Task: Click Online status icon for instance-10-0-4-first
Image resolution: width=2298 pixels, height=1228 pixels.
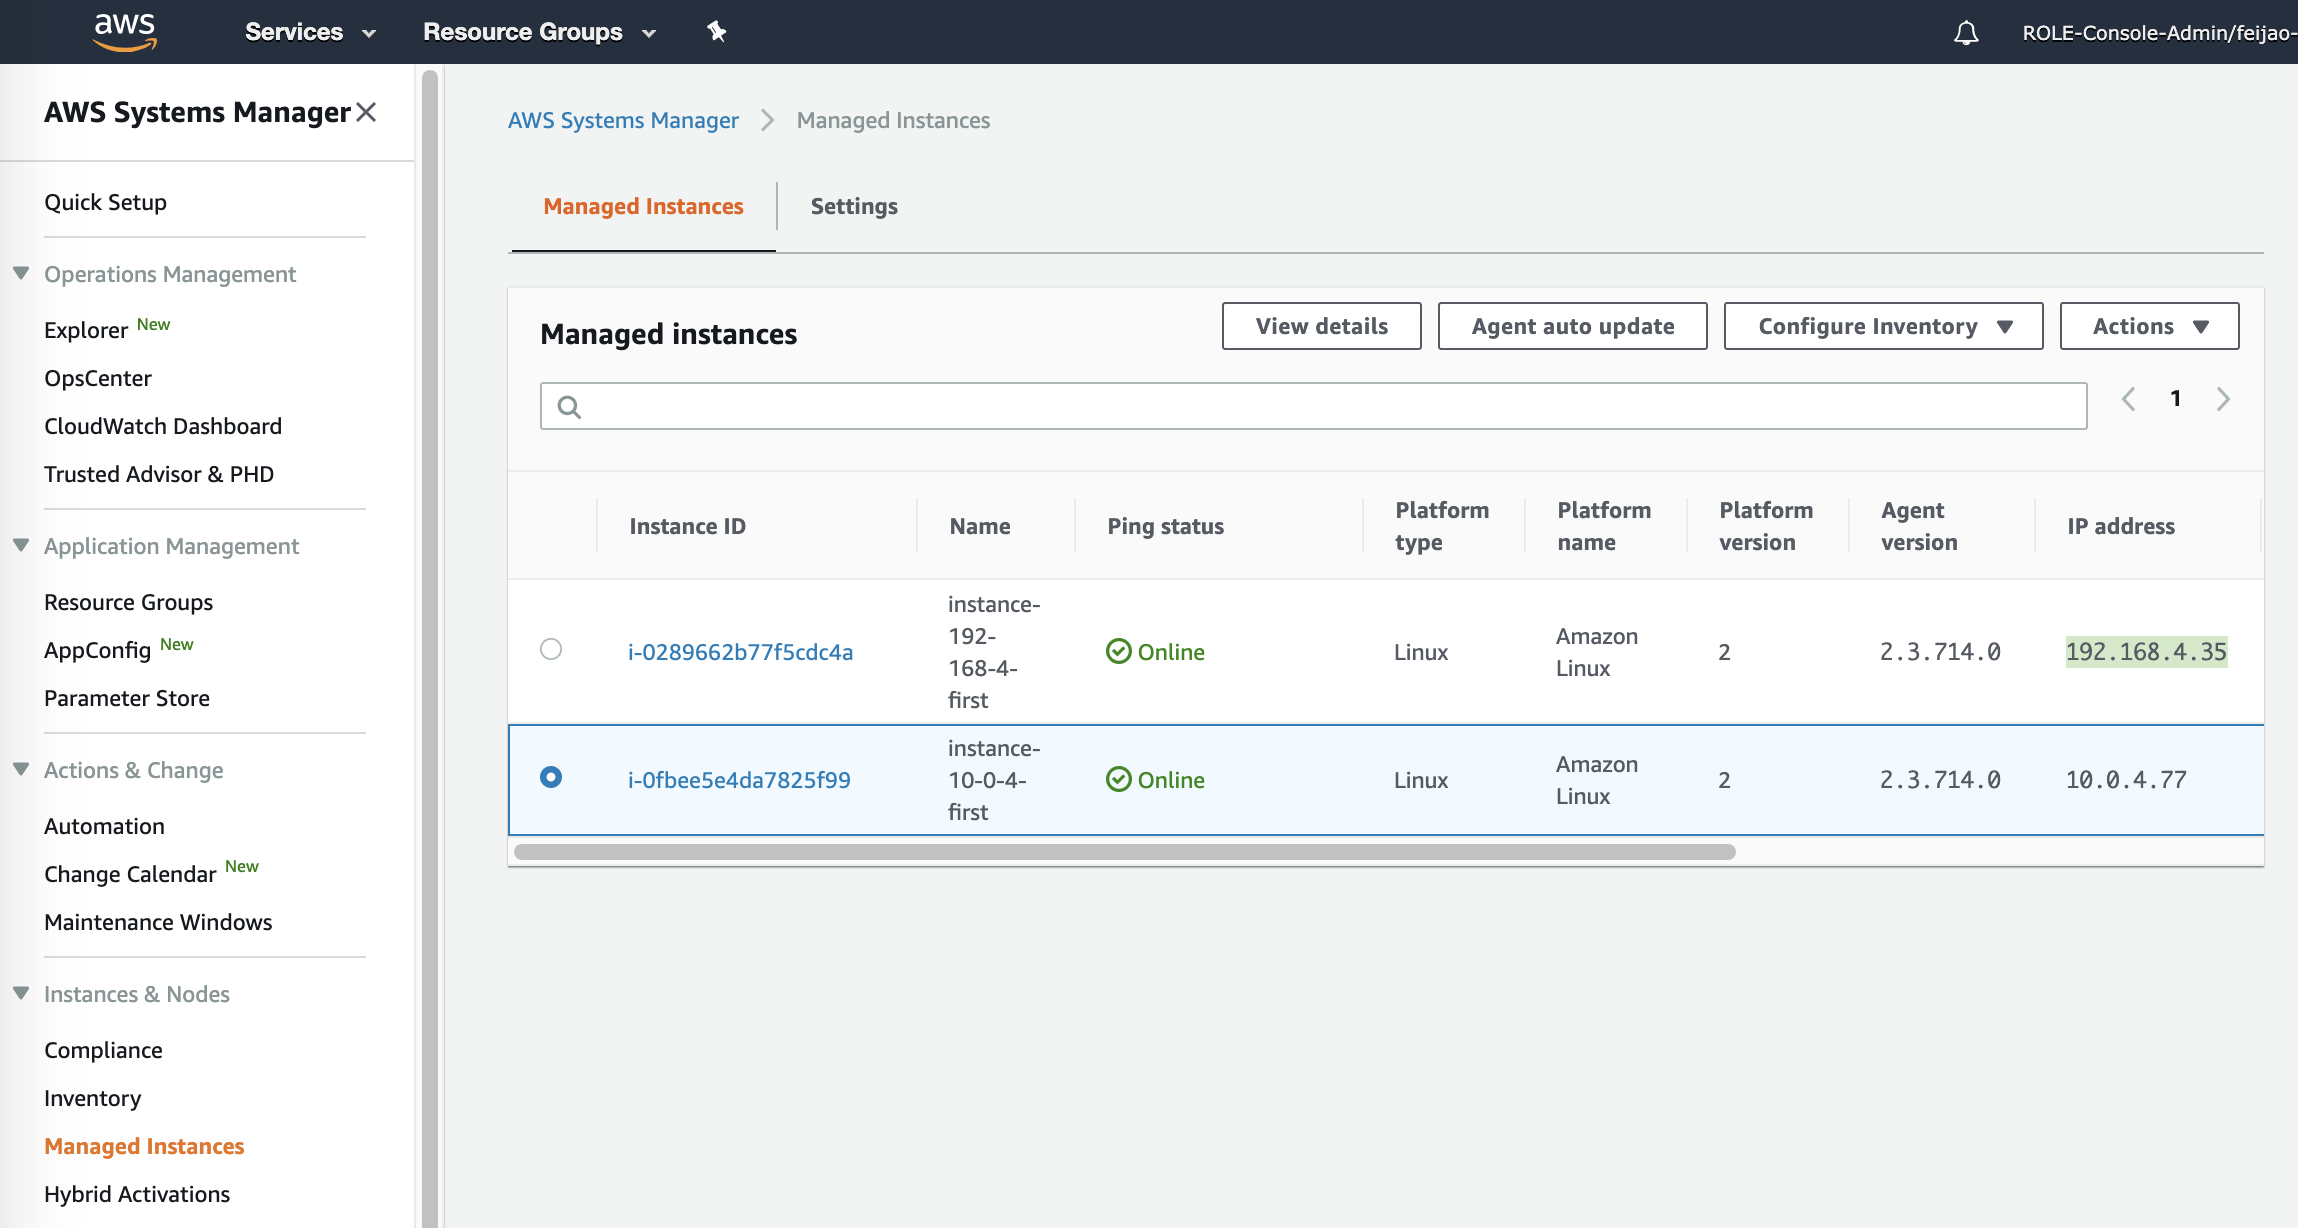Action: click(x=1118, y=780)
